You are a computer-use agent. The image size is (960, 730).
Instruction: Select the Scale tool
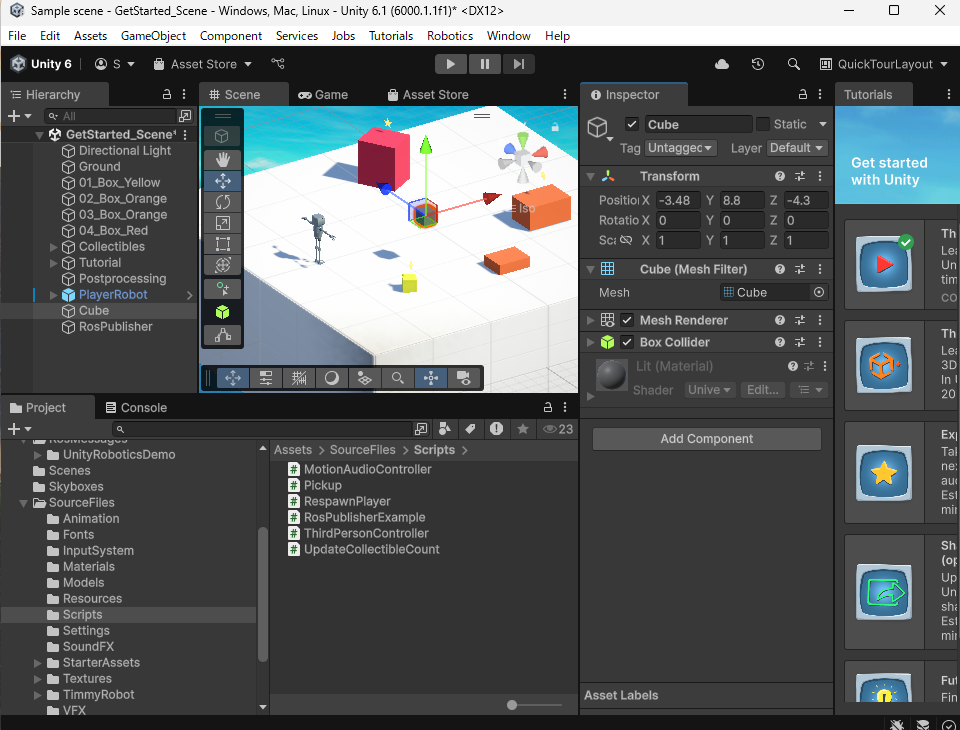(223, 223)
